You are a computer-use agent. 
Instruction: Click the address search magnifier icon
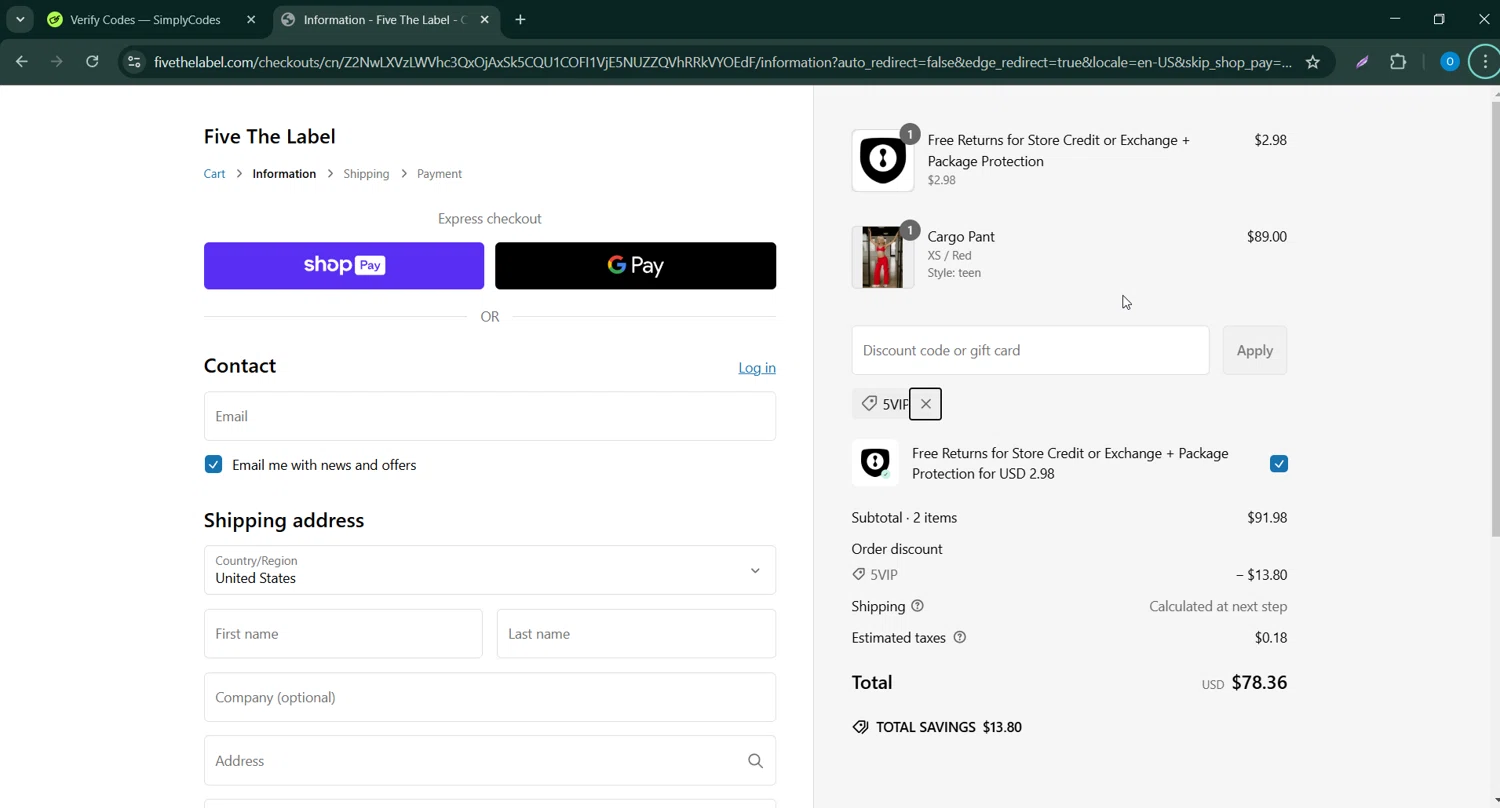755,761
